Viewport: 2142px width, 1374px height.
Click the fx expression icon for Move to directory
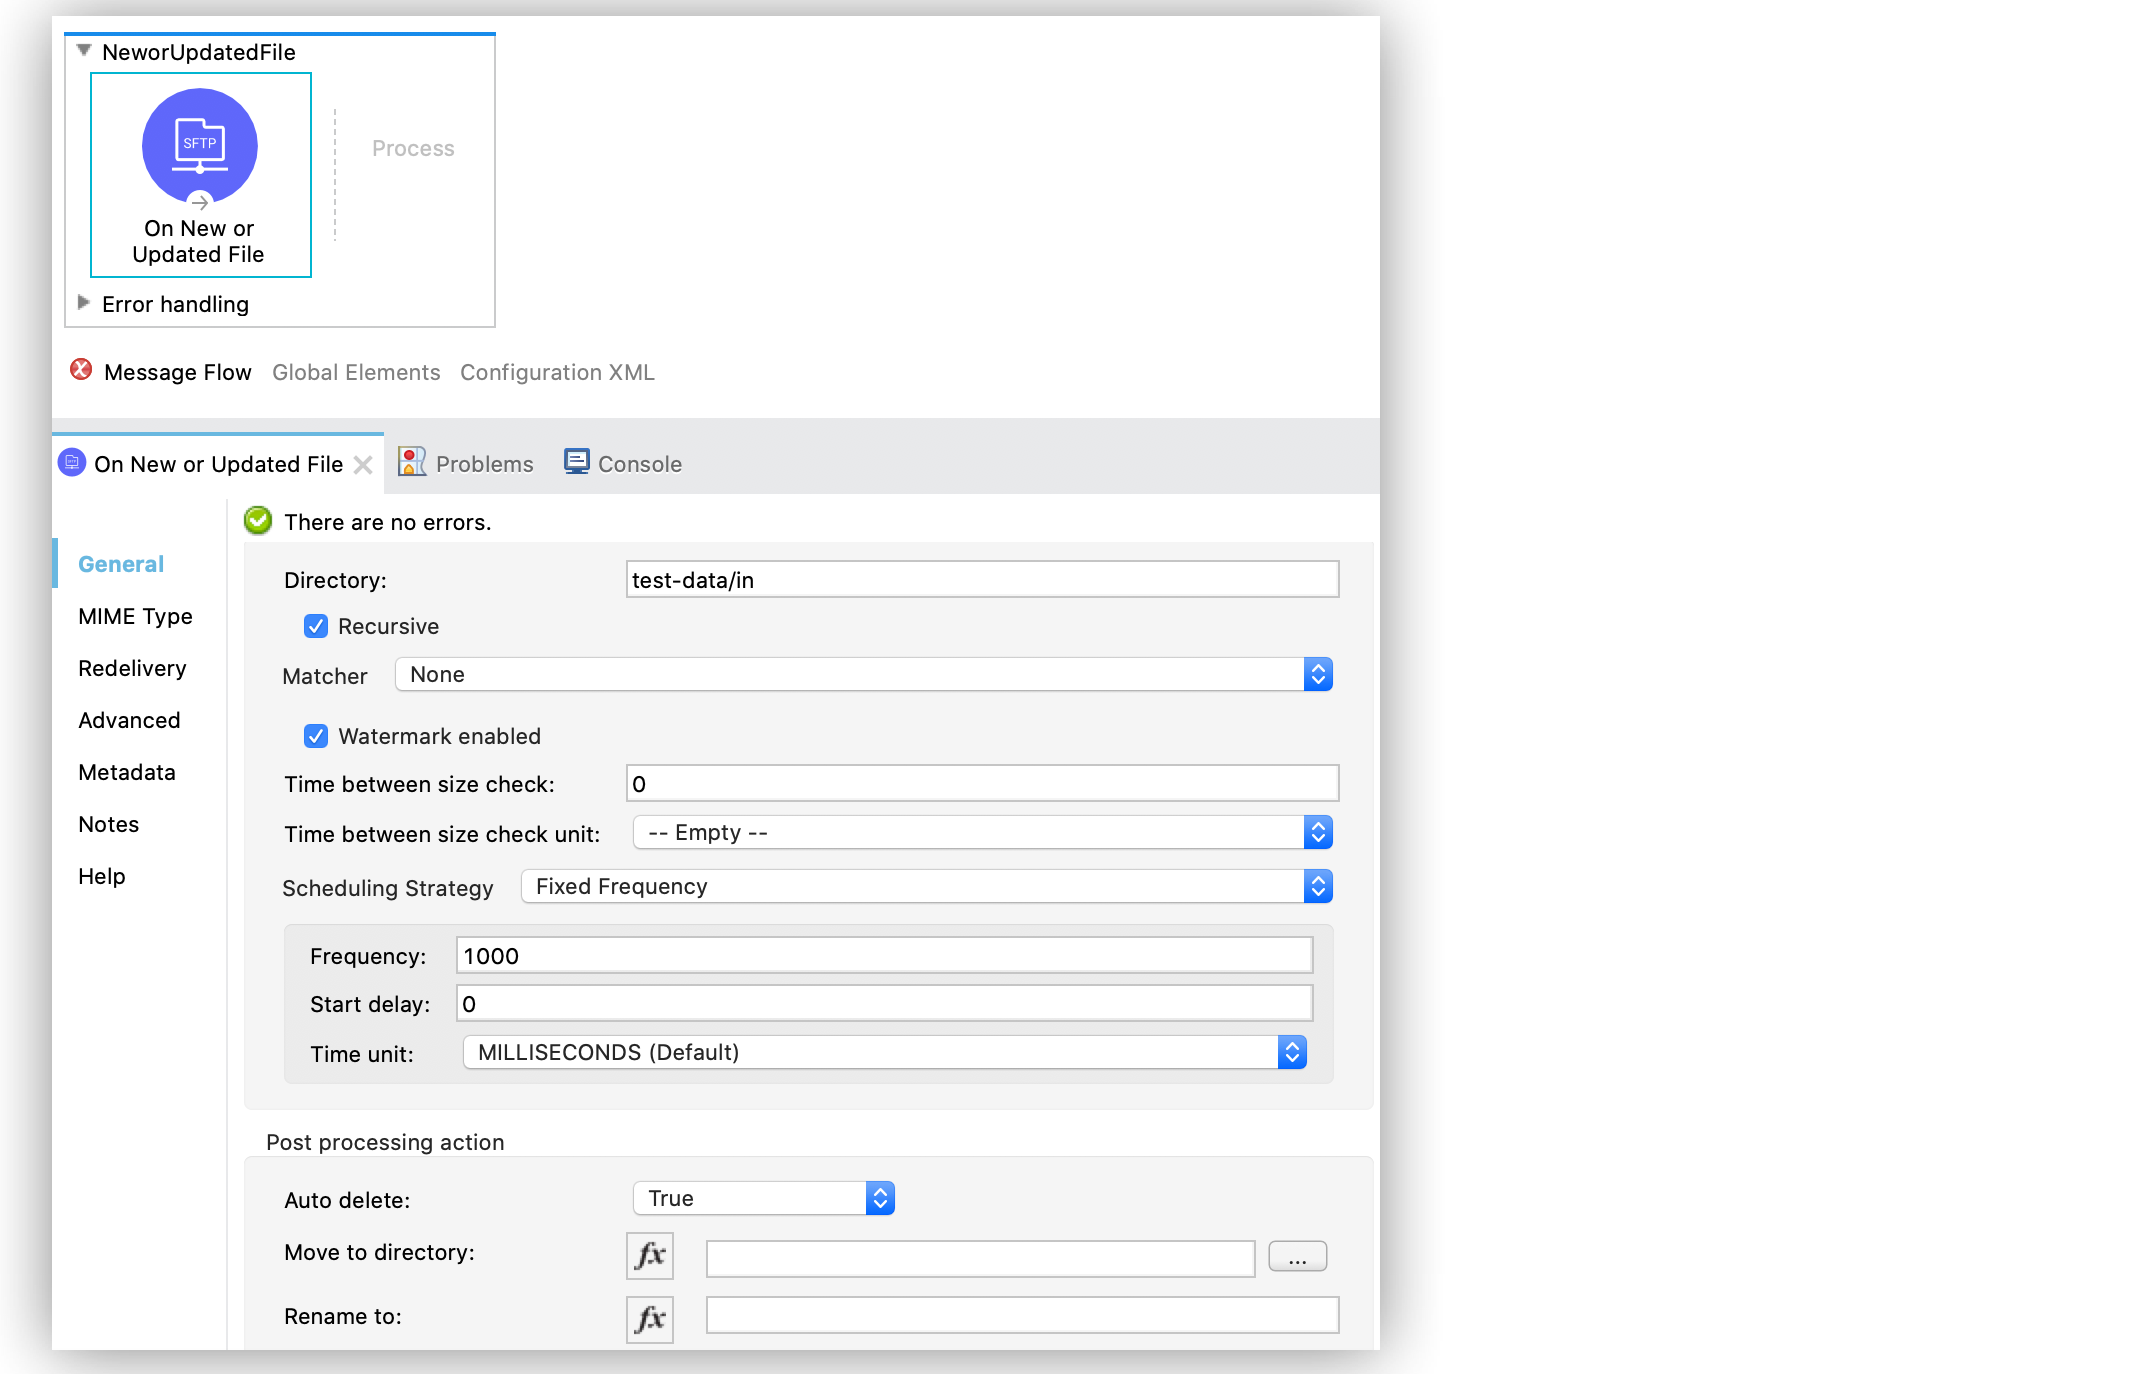[x=649, y=1255]
